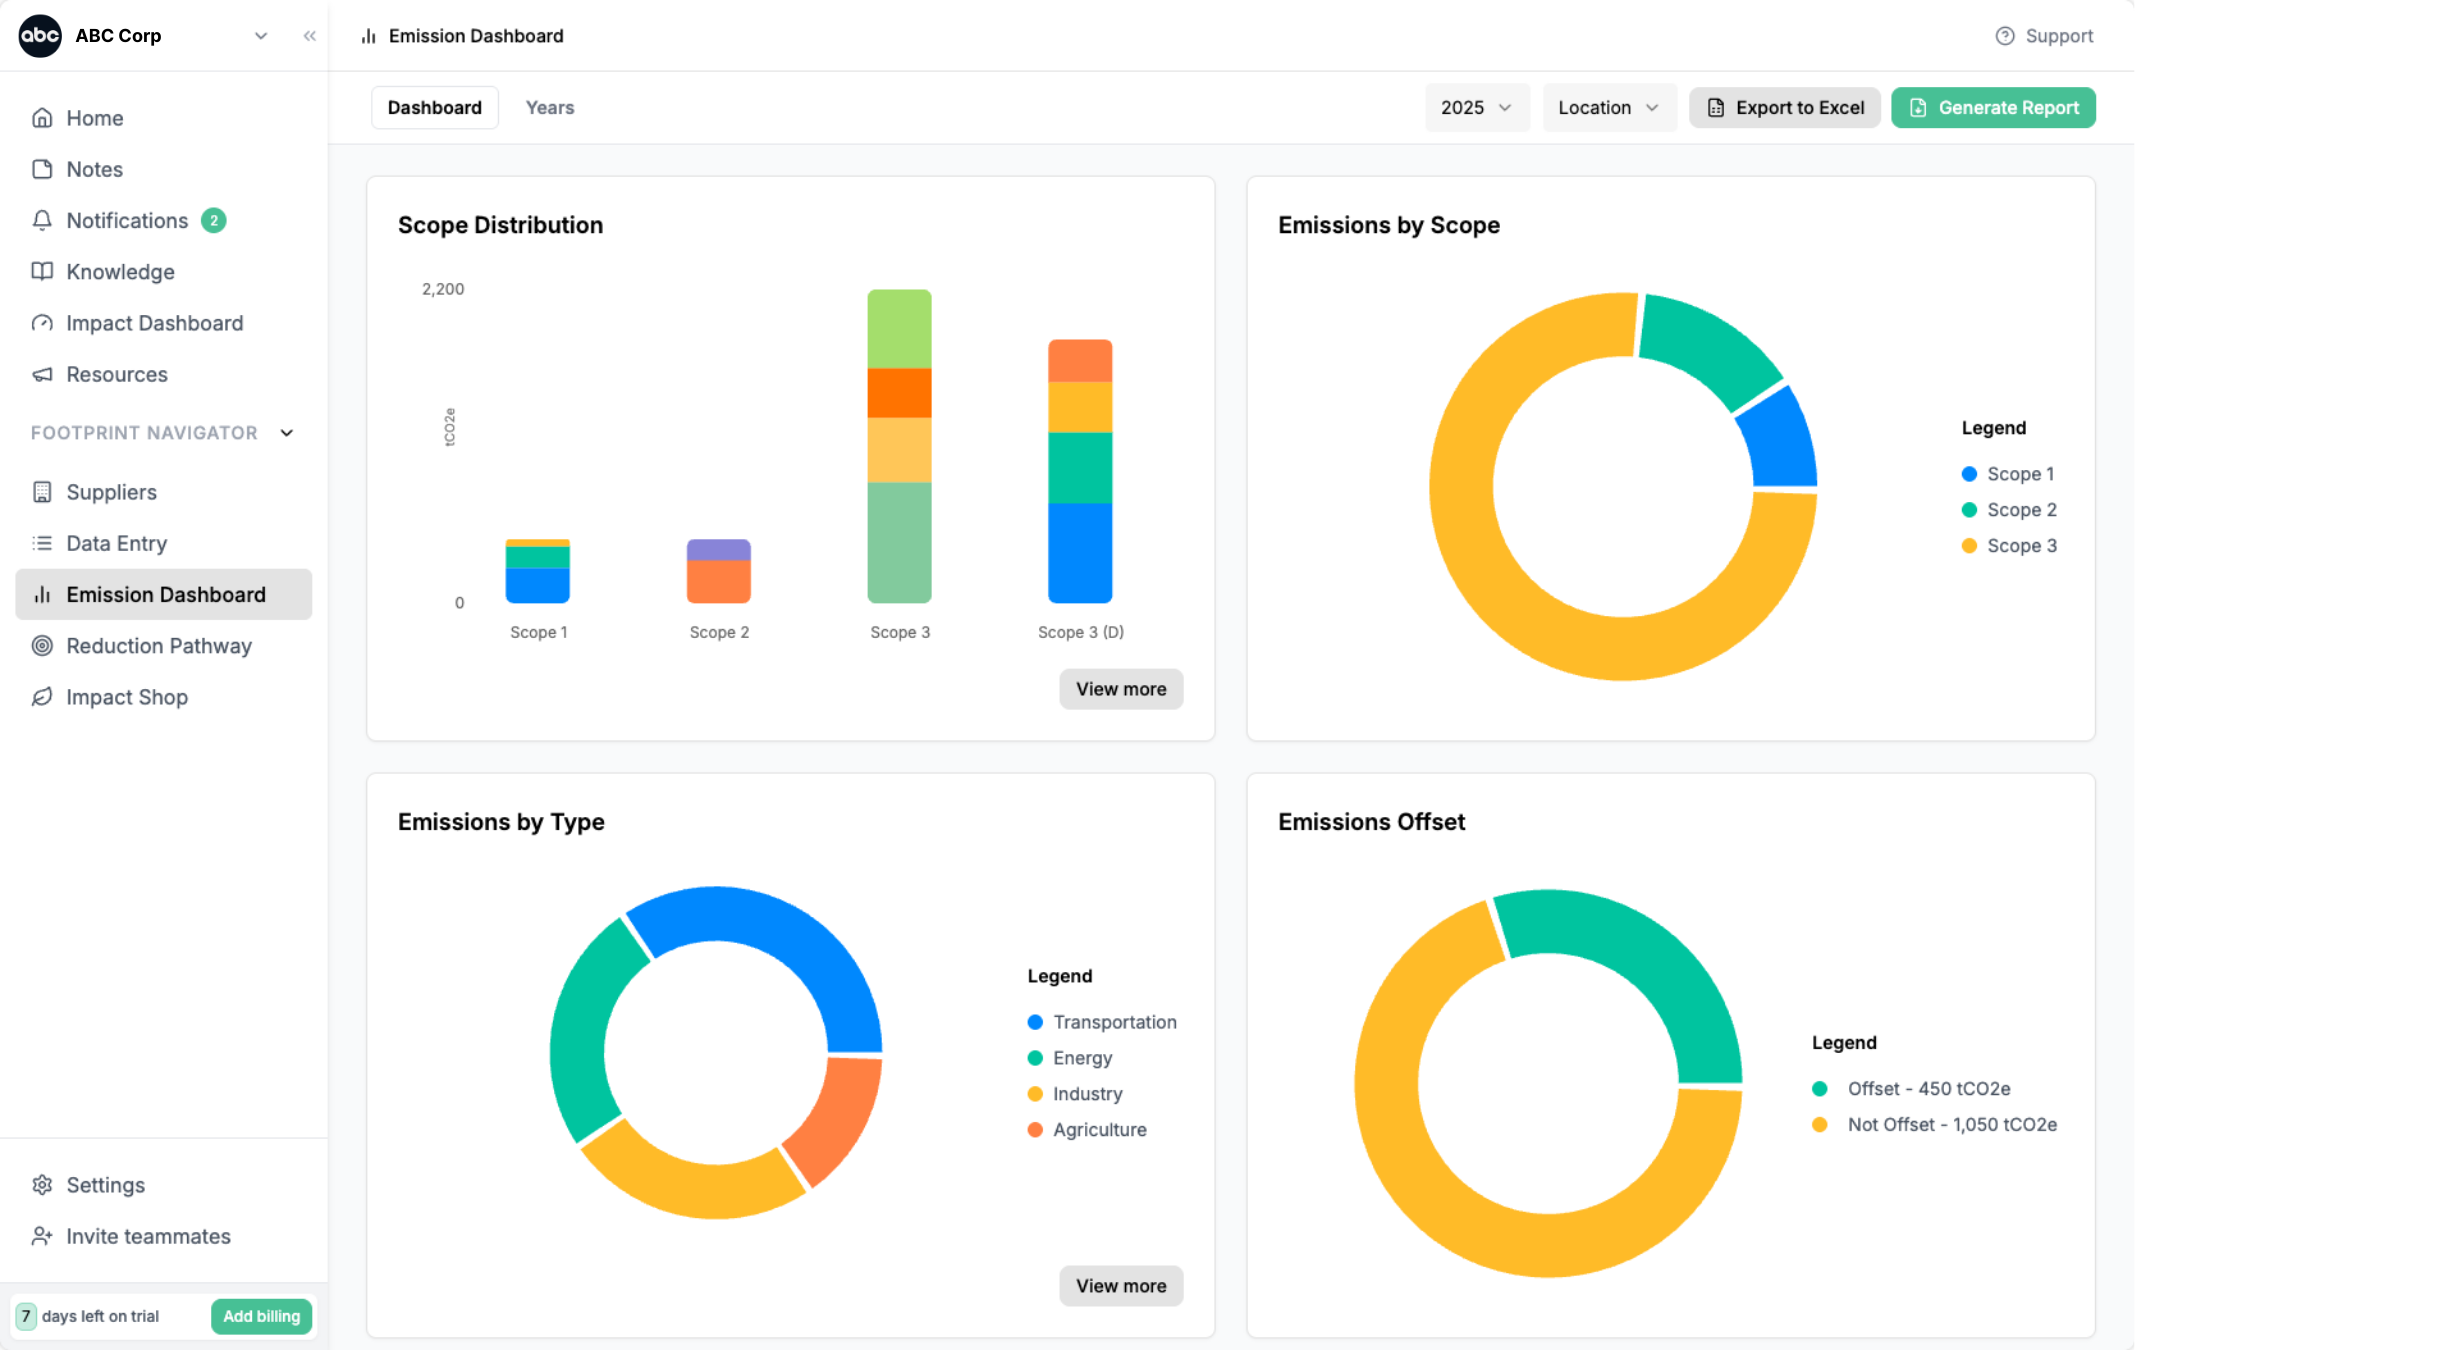Click the Scope 2 green legend dot
Image resolution: width=2460 pixels, height=1350 pixels.
1969,510
